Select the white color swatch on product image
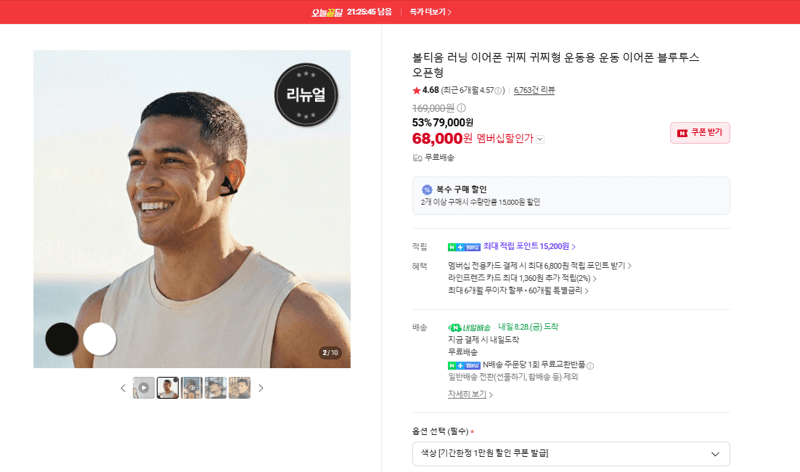Viewport: 800px width, 472px height. point(99,339)
